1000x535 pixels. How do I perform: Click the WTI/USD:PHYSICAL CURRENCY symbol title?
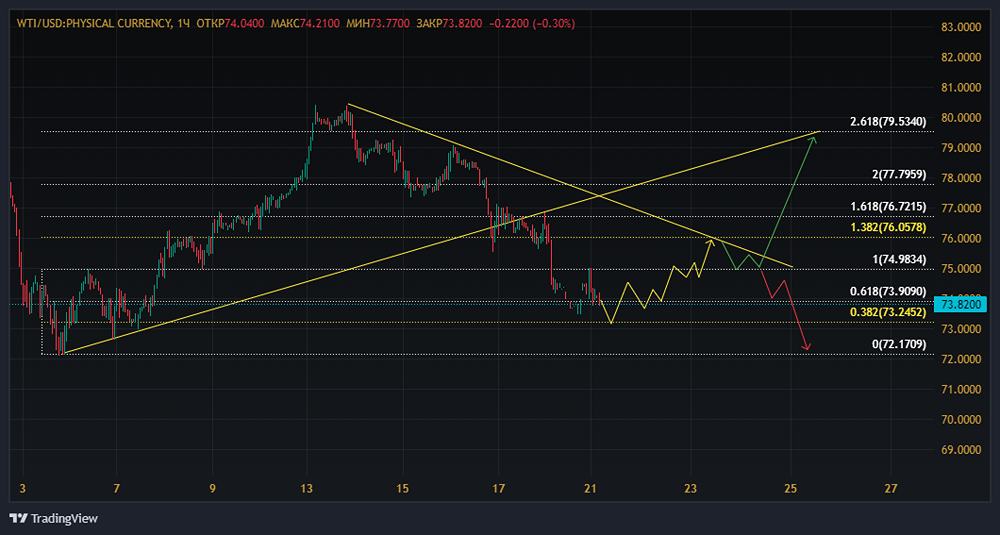click(94, 24)
